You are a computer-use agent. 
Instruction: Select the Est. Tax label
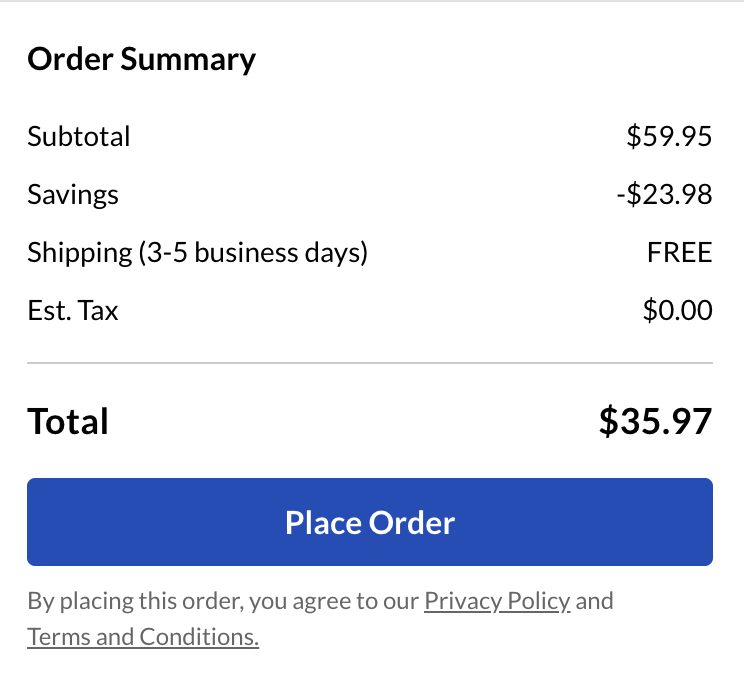(73, 311)
